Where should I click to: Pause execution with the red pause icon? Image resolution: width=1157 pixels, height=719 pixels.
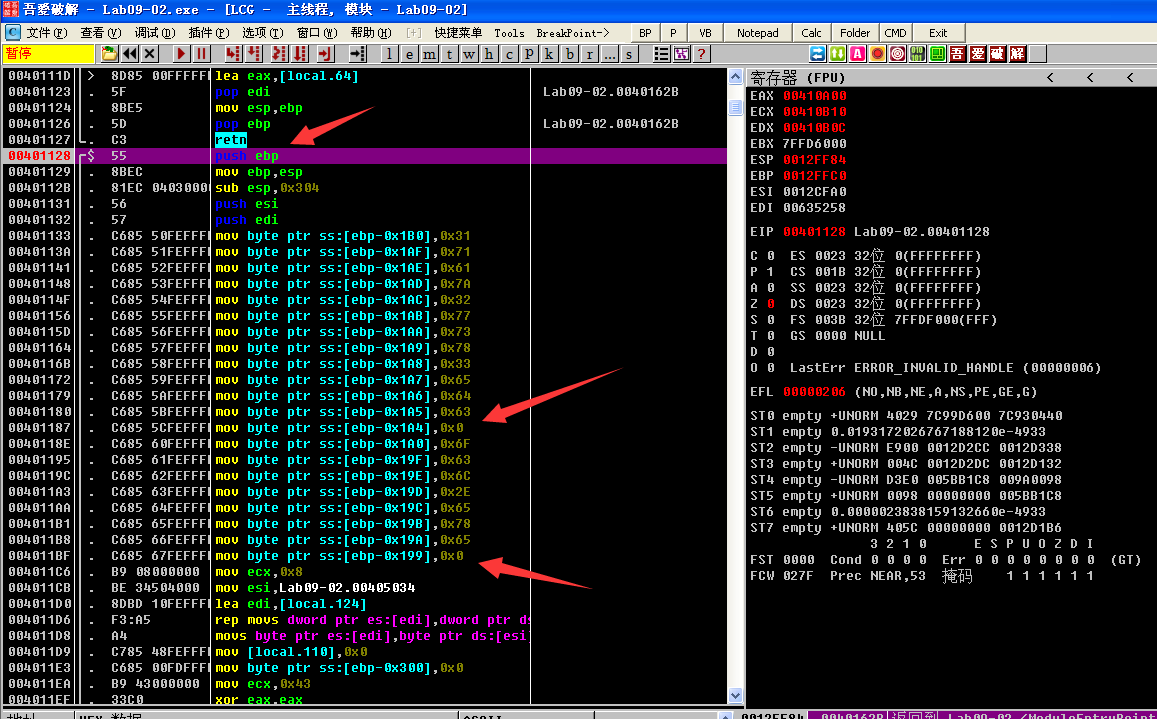[201, 54]
